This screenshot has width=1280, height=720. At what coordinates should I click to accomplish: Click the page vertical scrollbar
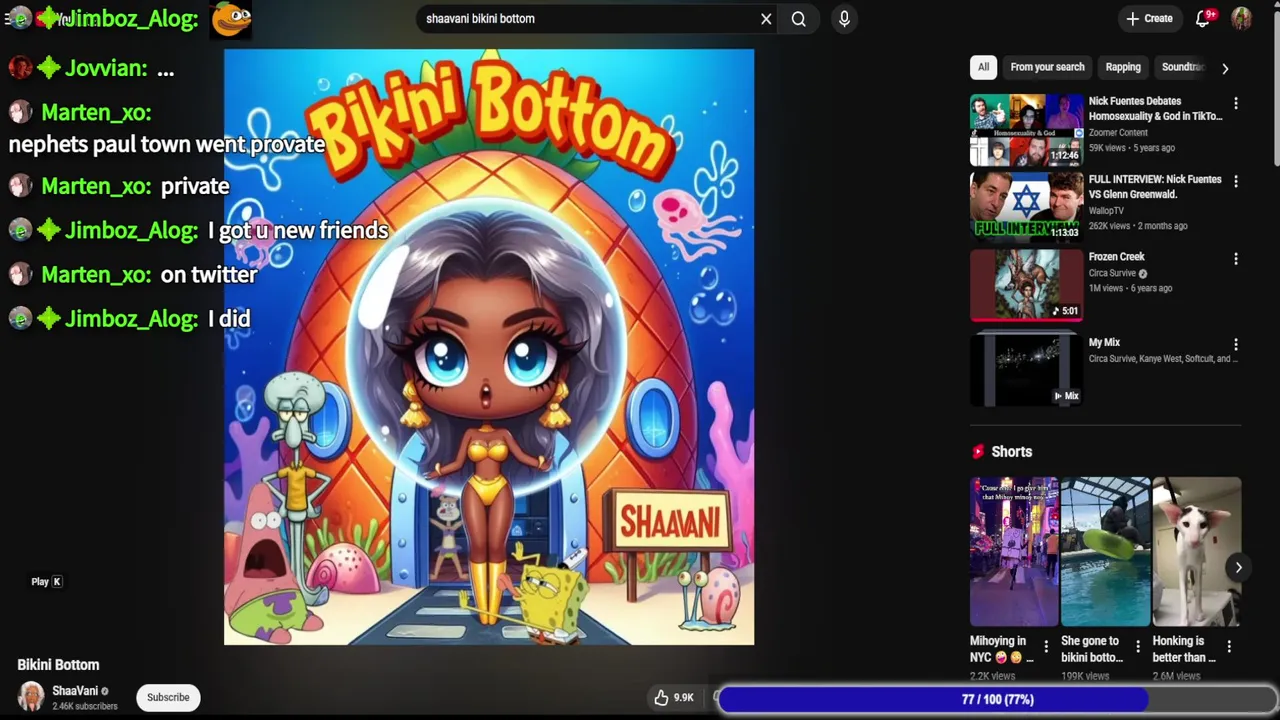(x=1275, y=90)
